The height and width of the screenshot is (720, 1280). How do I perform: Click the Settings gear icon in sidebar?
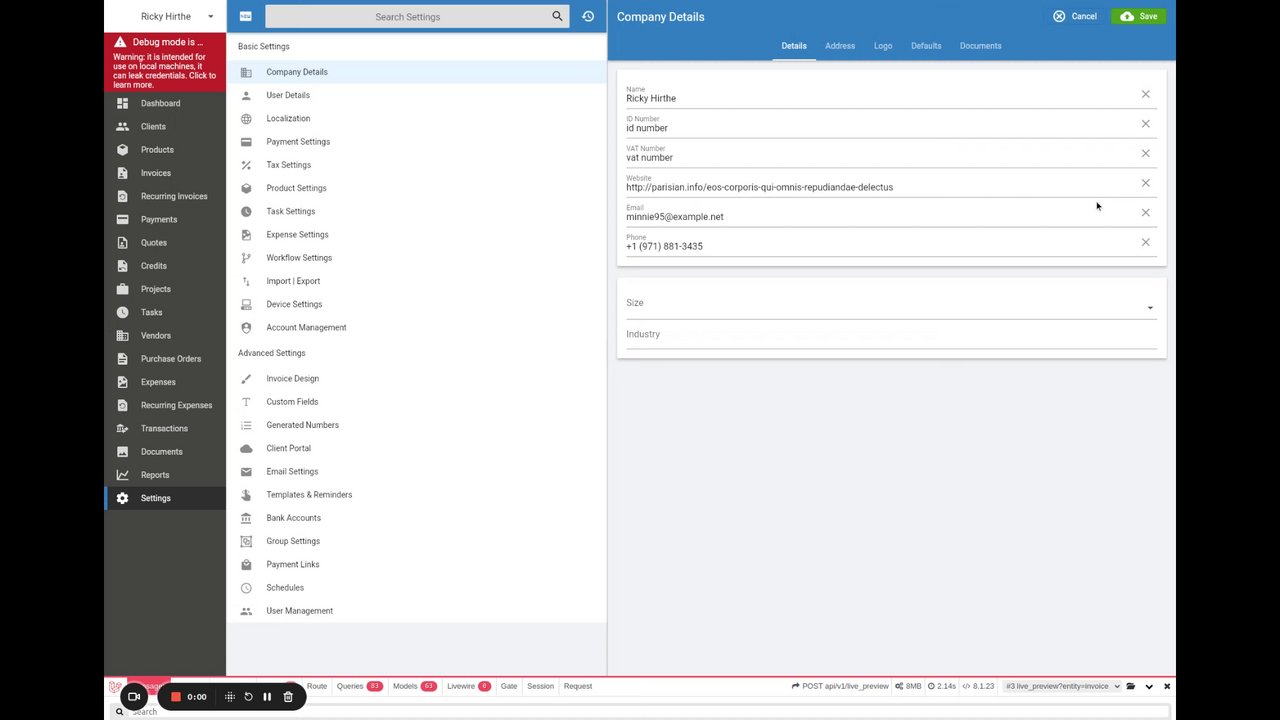pyautogui.click(x=122, y=498)
